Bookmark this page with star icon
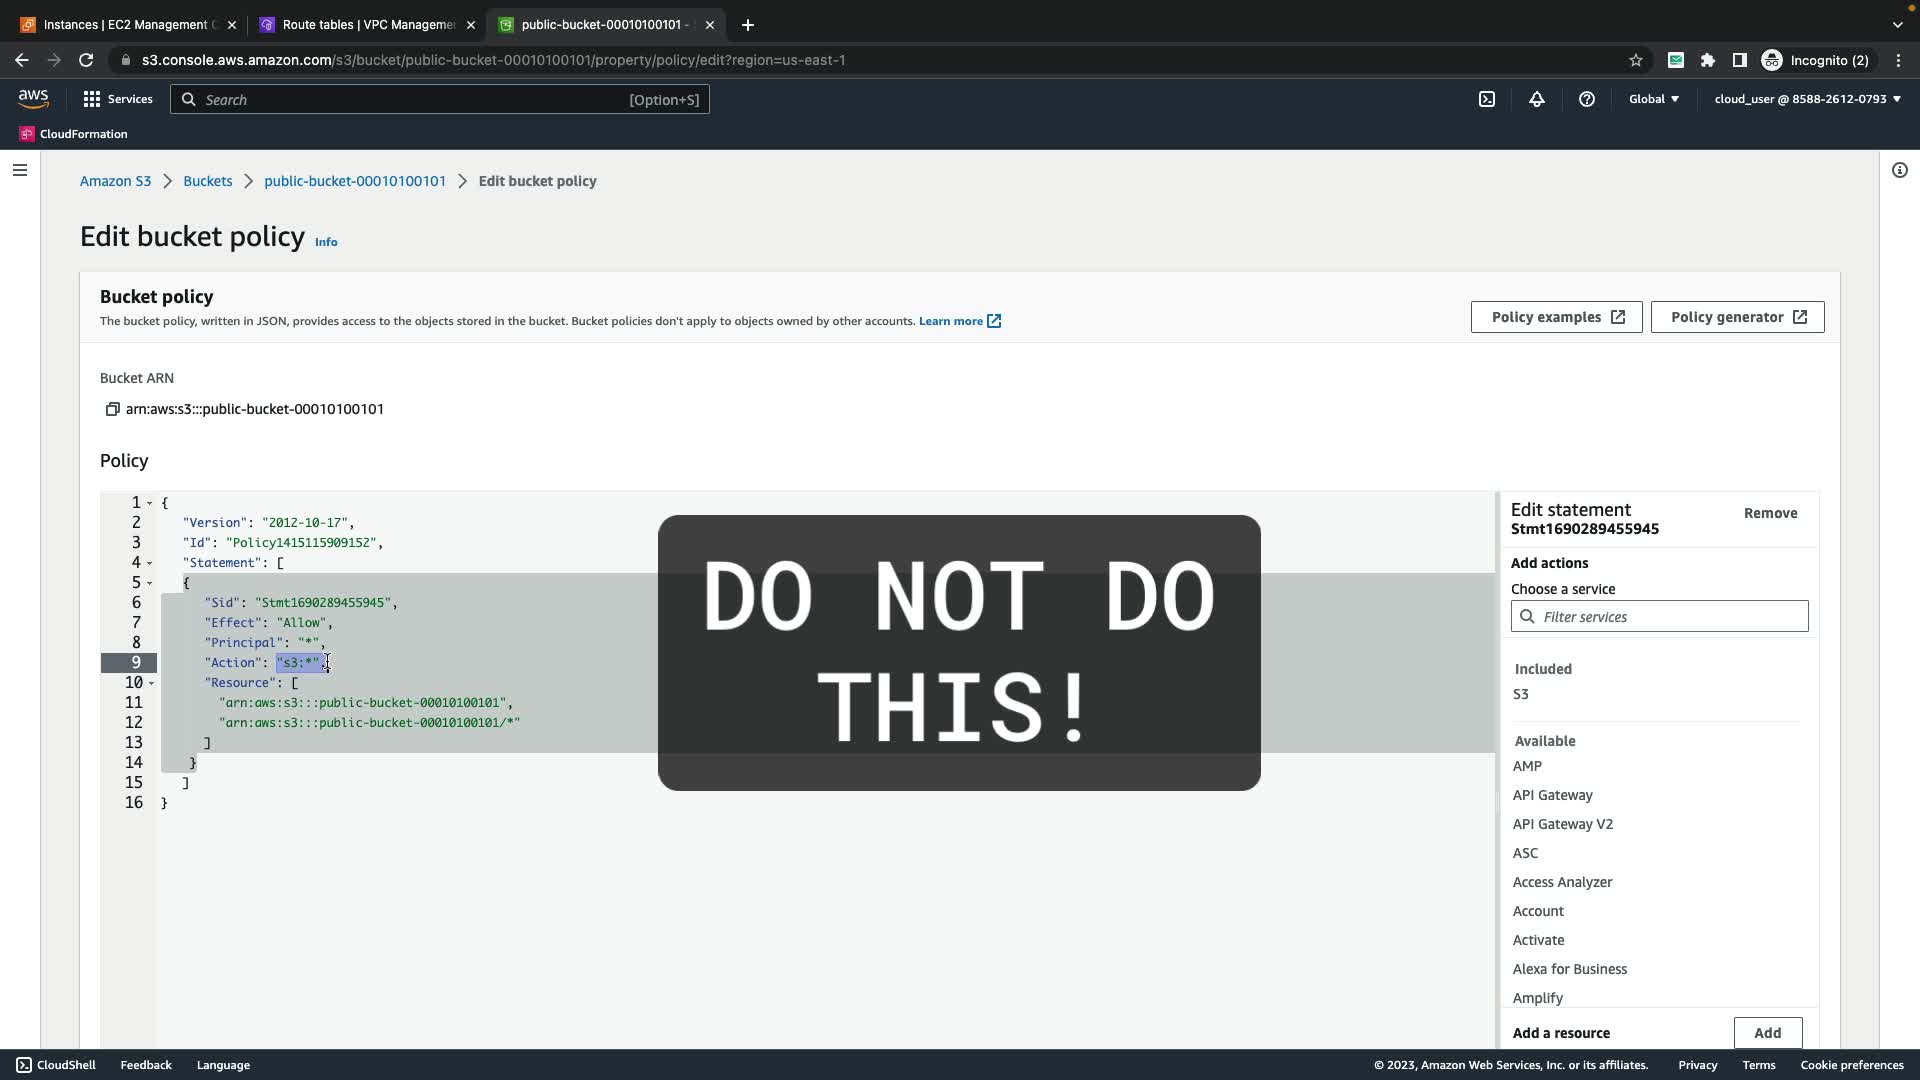The image size is (1920, 1080). [1636, 60]
